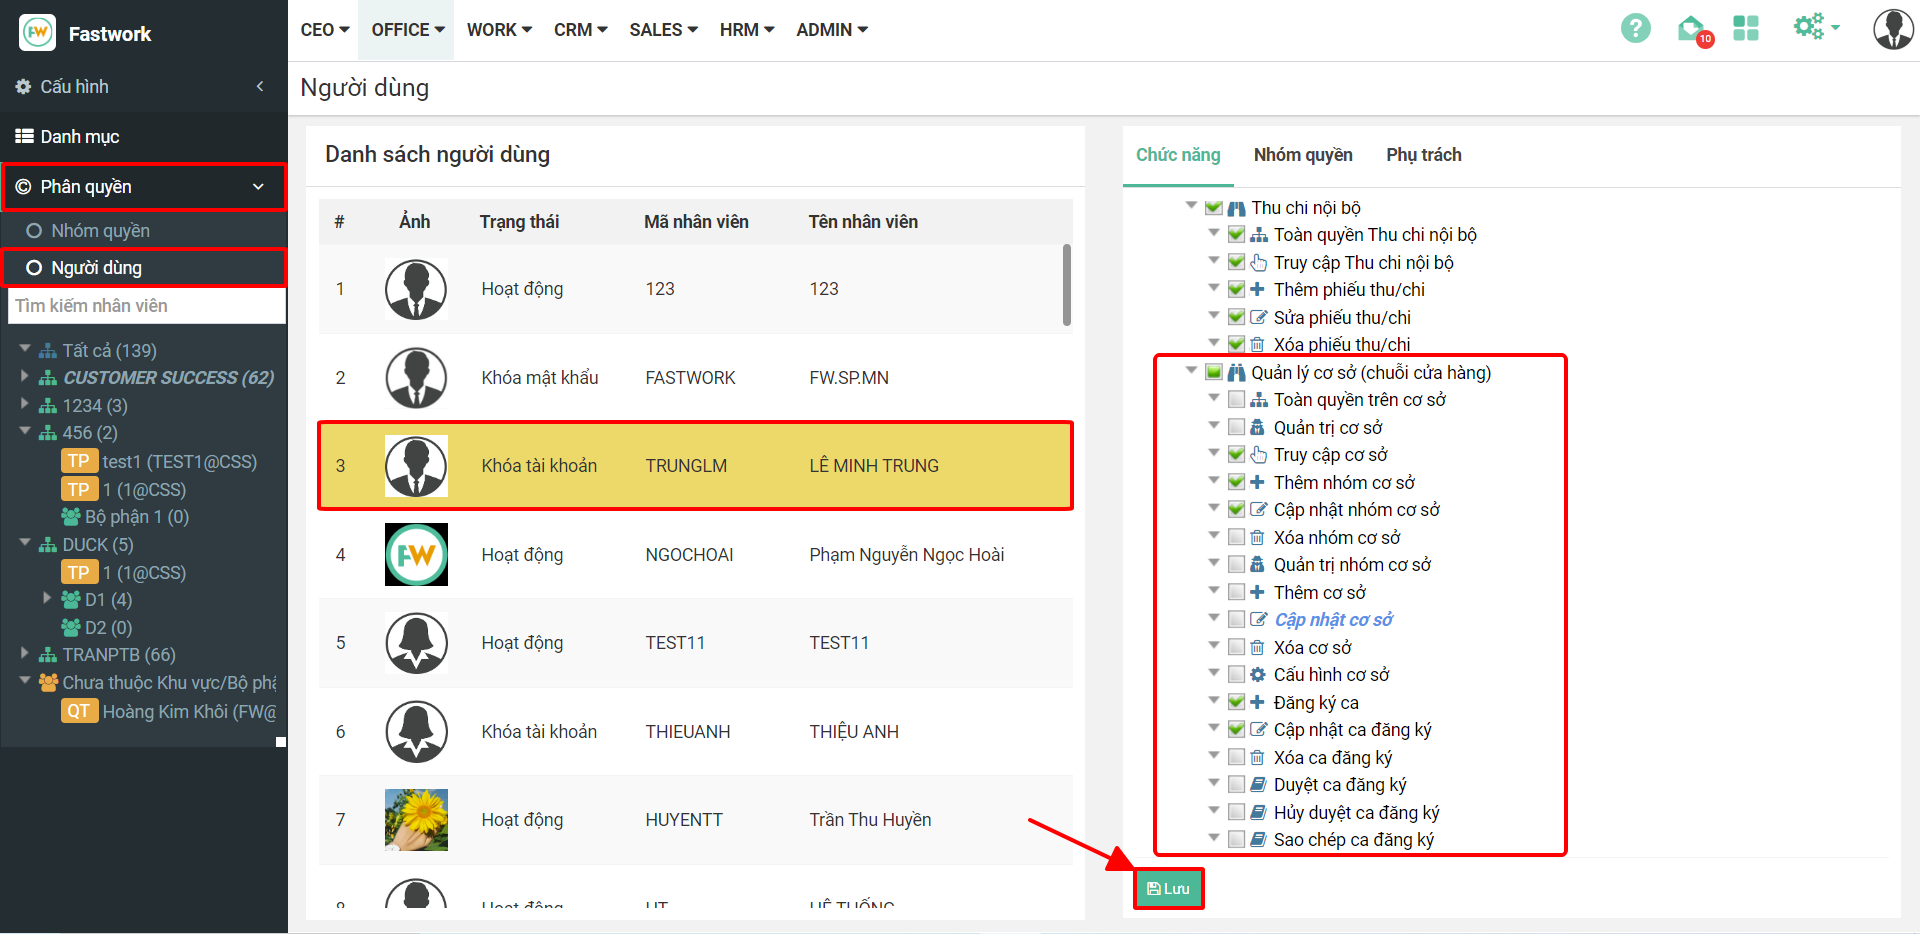Viewport: 1920px width, 934px height.
Task: Open the OFFICE dropdown menu
Action: click(x=408, y=30)
